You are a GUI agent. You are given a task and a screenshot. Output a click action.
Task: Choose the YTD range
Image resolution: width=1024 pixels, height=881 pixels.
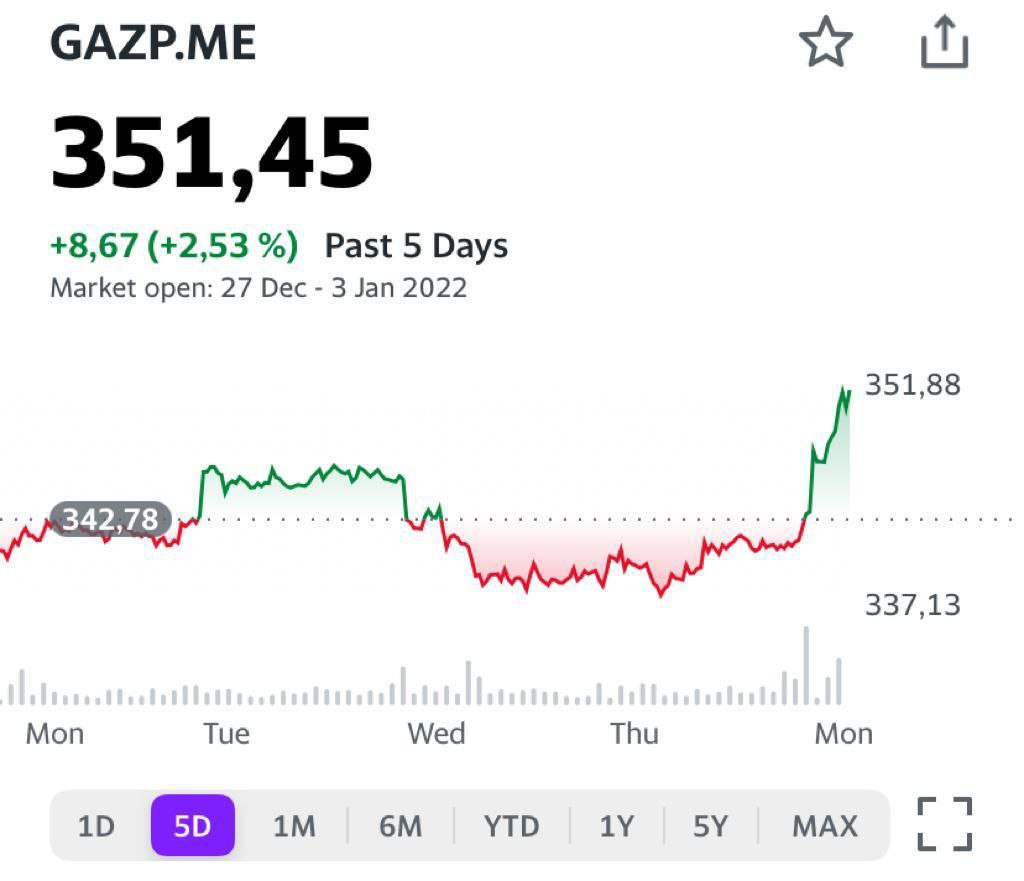pyautogui.click(x=511, y=826)
